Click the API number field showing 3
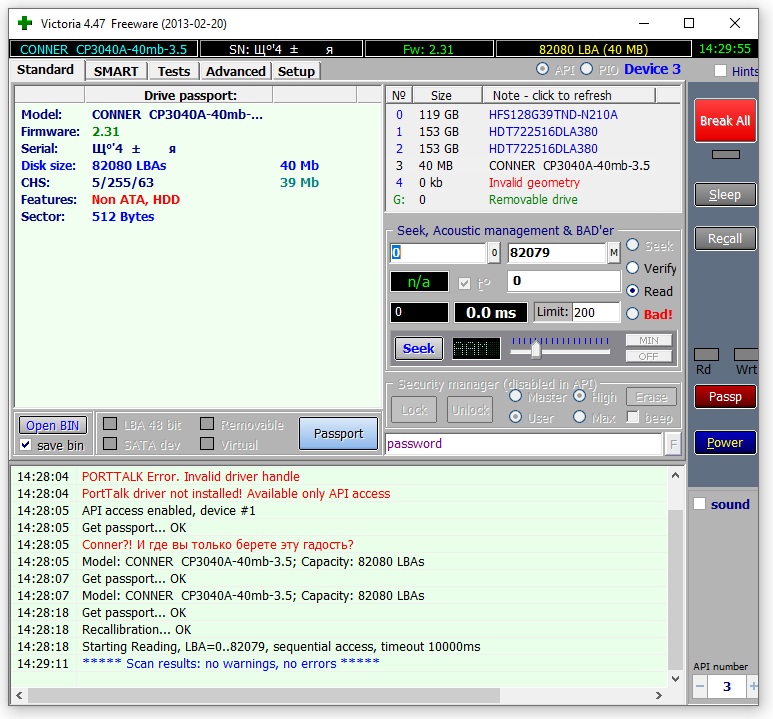The width and height of the screenshot is (773, 719). (727, 686)
